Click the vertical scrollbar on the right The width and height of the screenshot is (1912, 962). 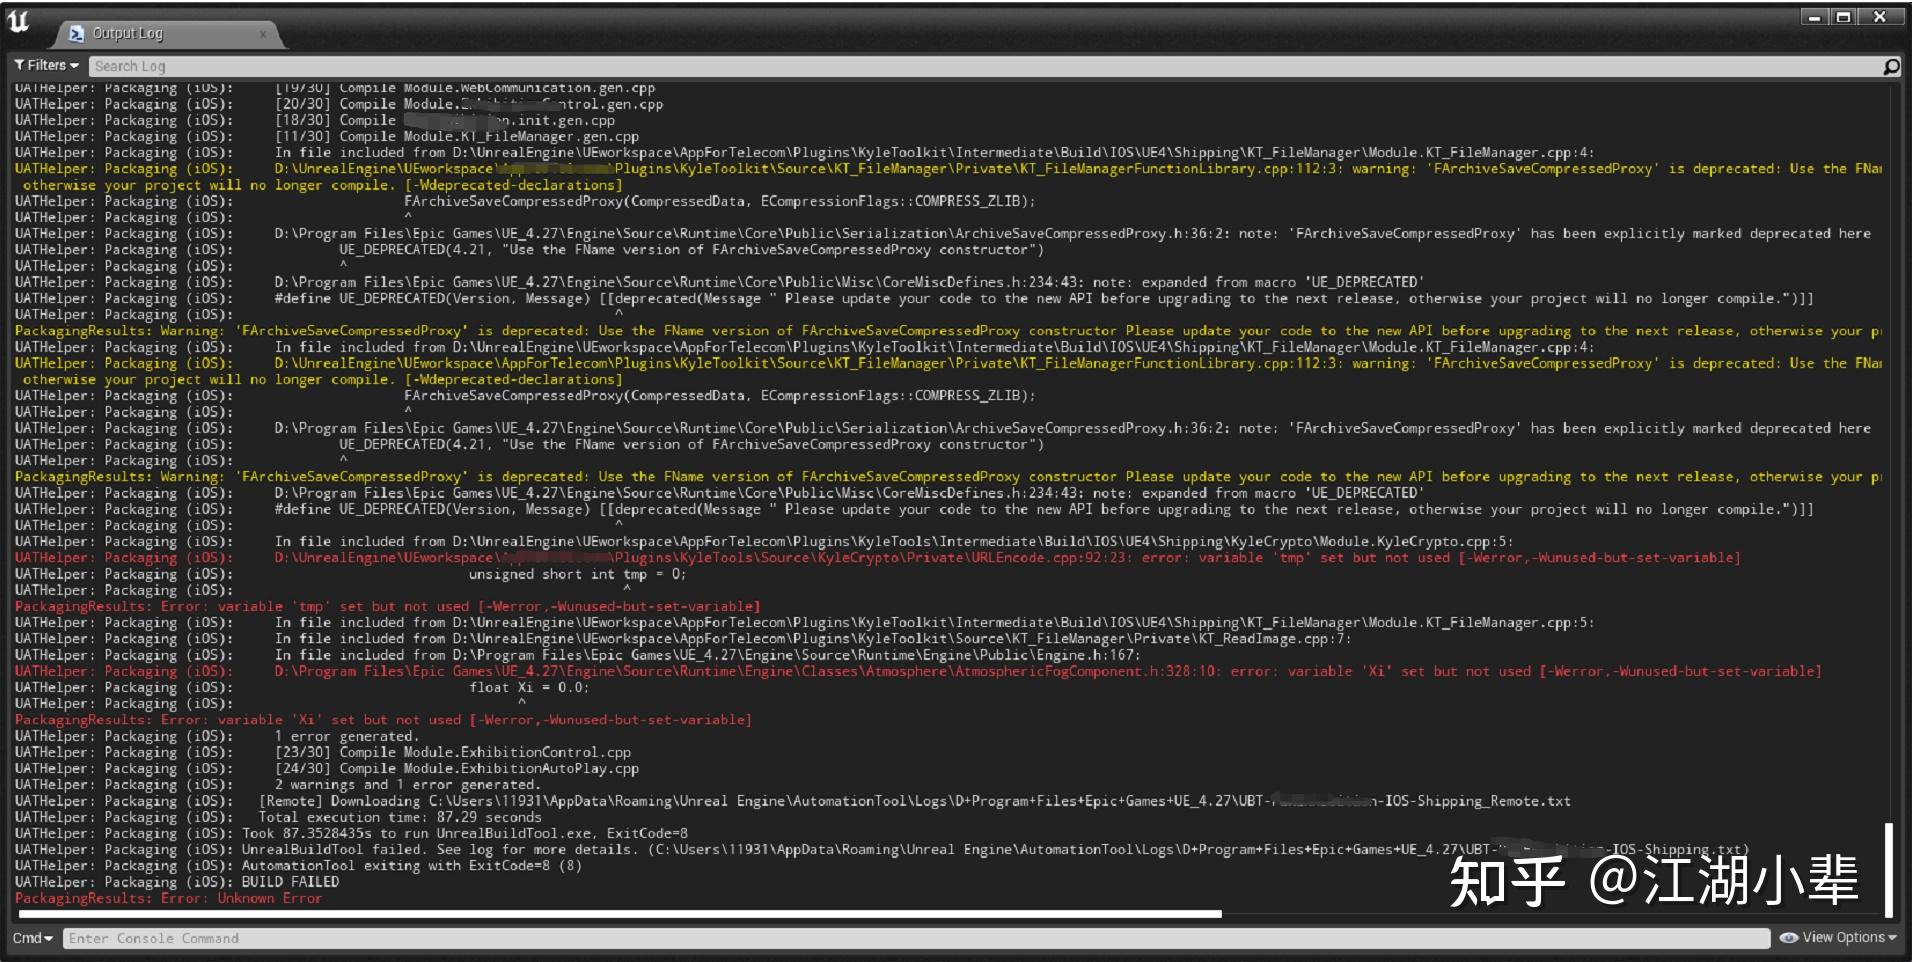tap(1889, 870)
